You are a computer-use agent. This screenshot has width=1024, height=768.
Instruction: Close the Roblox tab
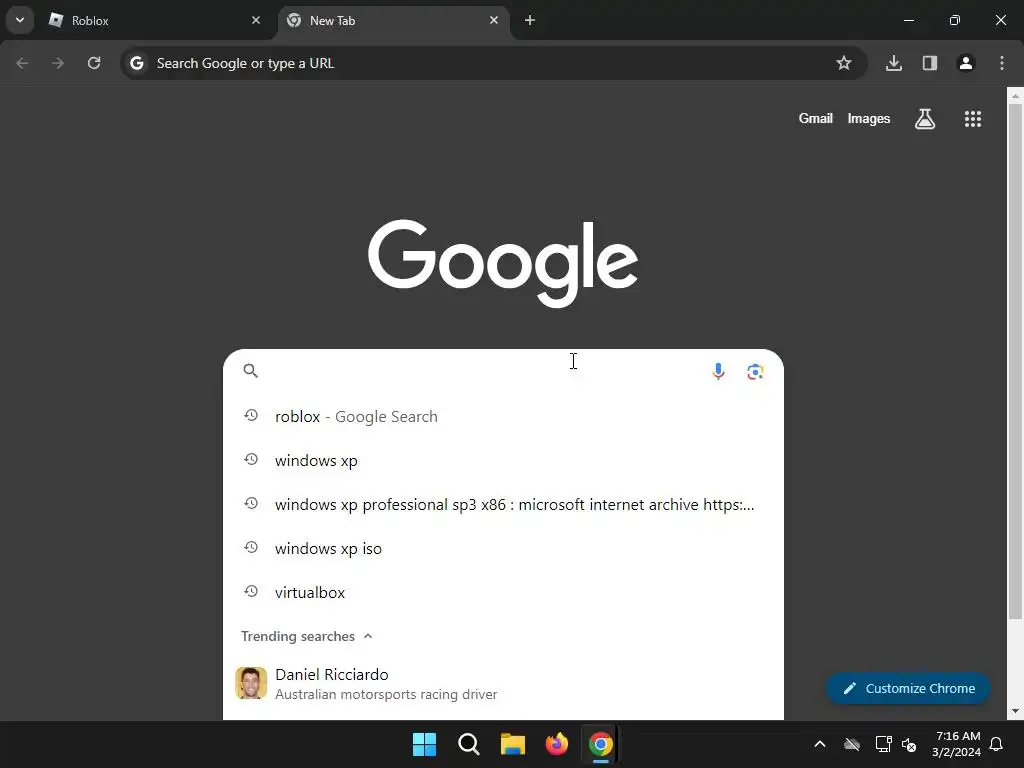pos(256,20)
